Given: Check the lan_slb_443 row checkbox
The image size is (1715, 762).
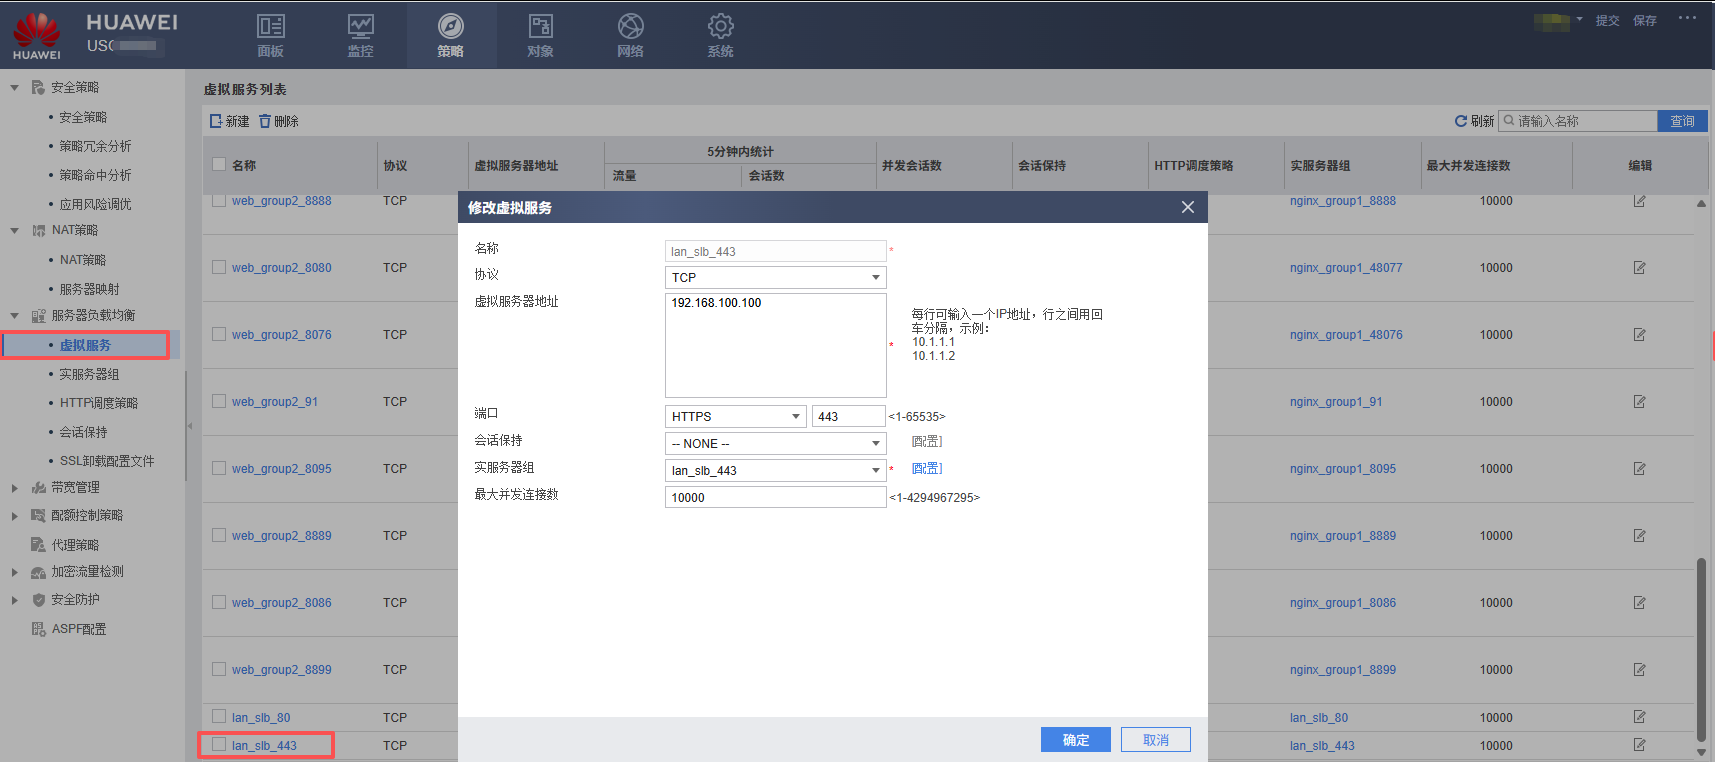Looking at the screenshot, I should click(219, 744).
